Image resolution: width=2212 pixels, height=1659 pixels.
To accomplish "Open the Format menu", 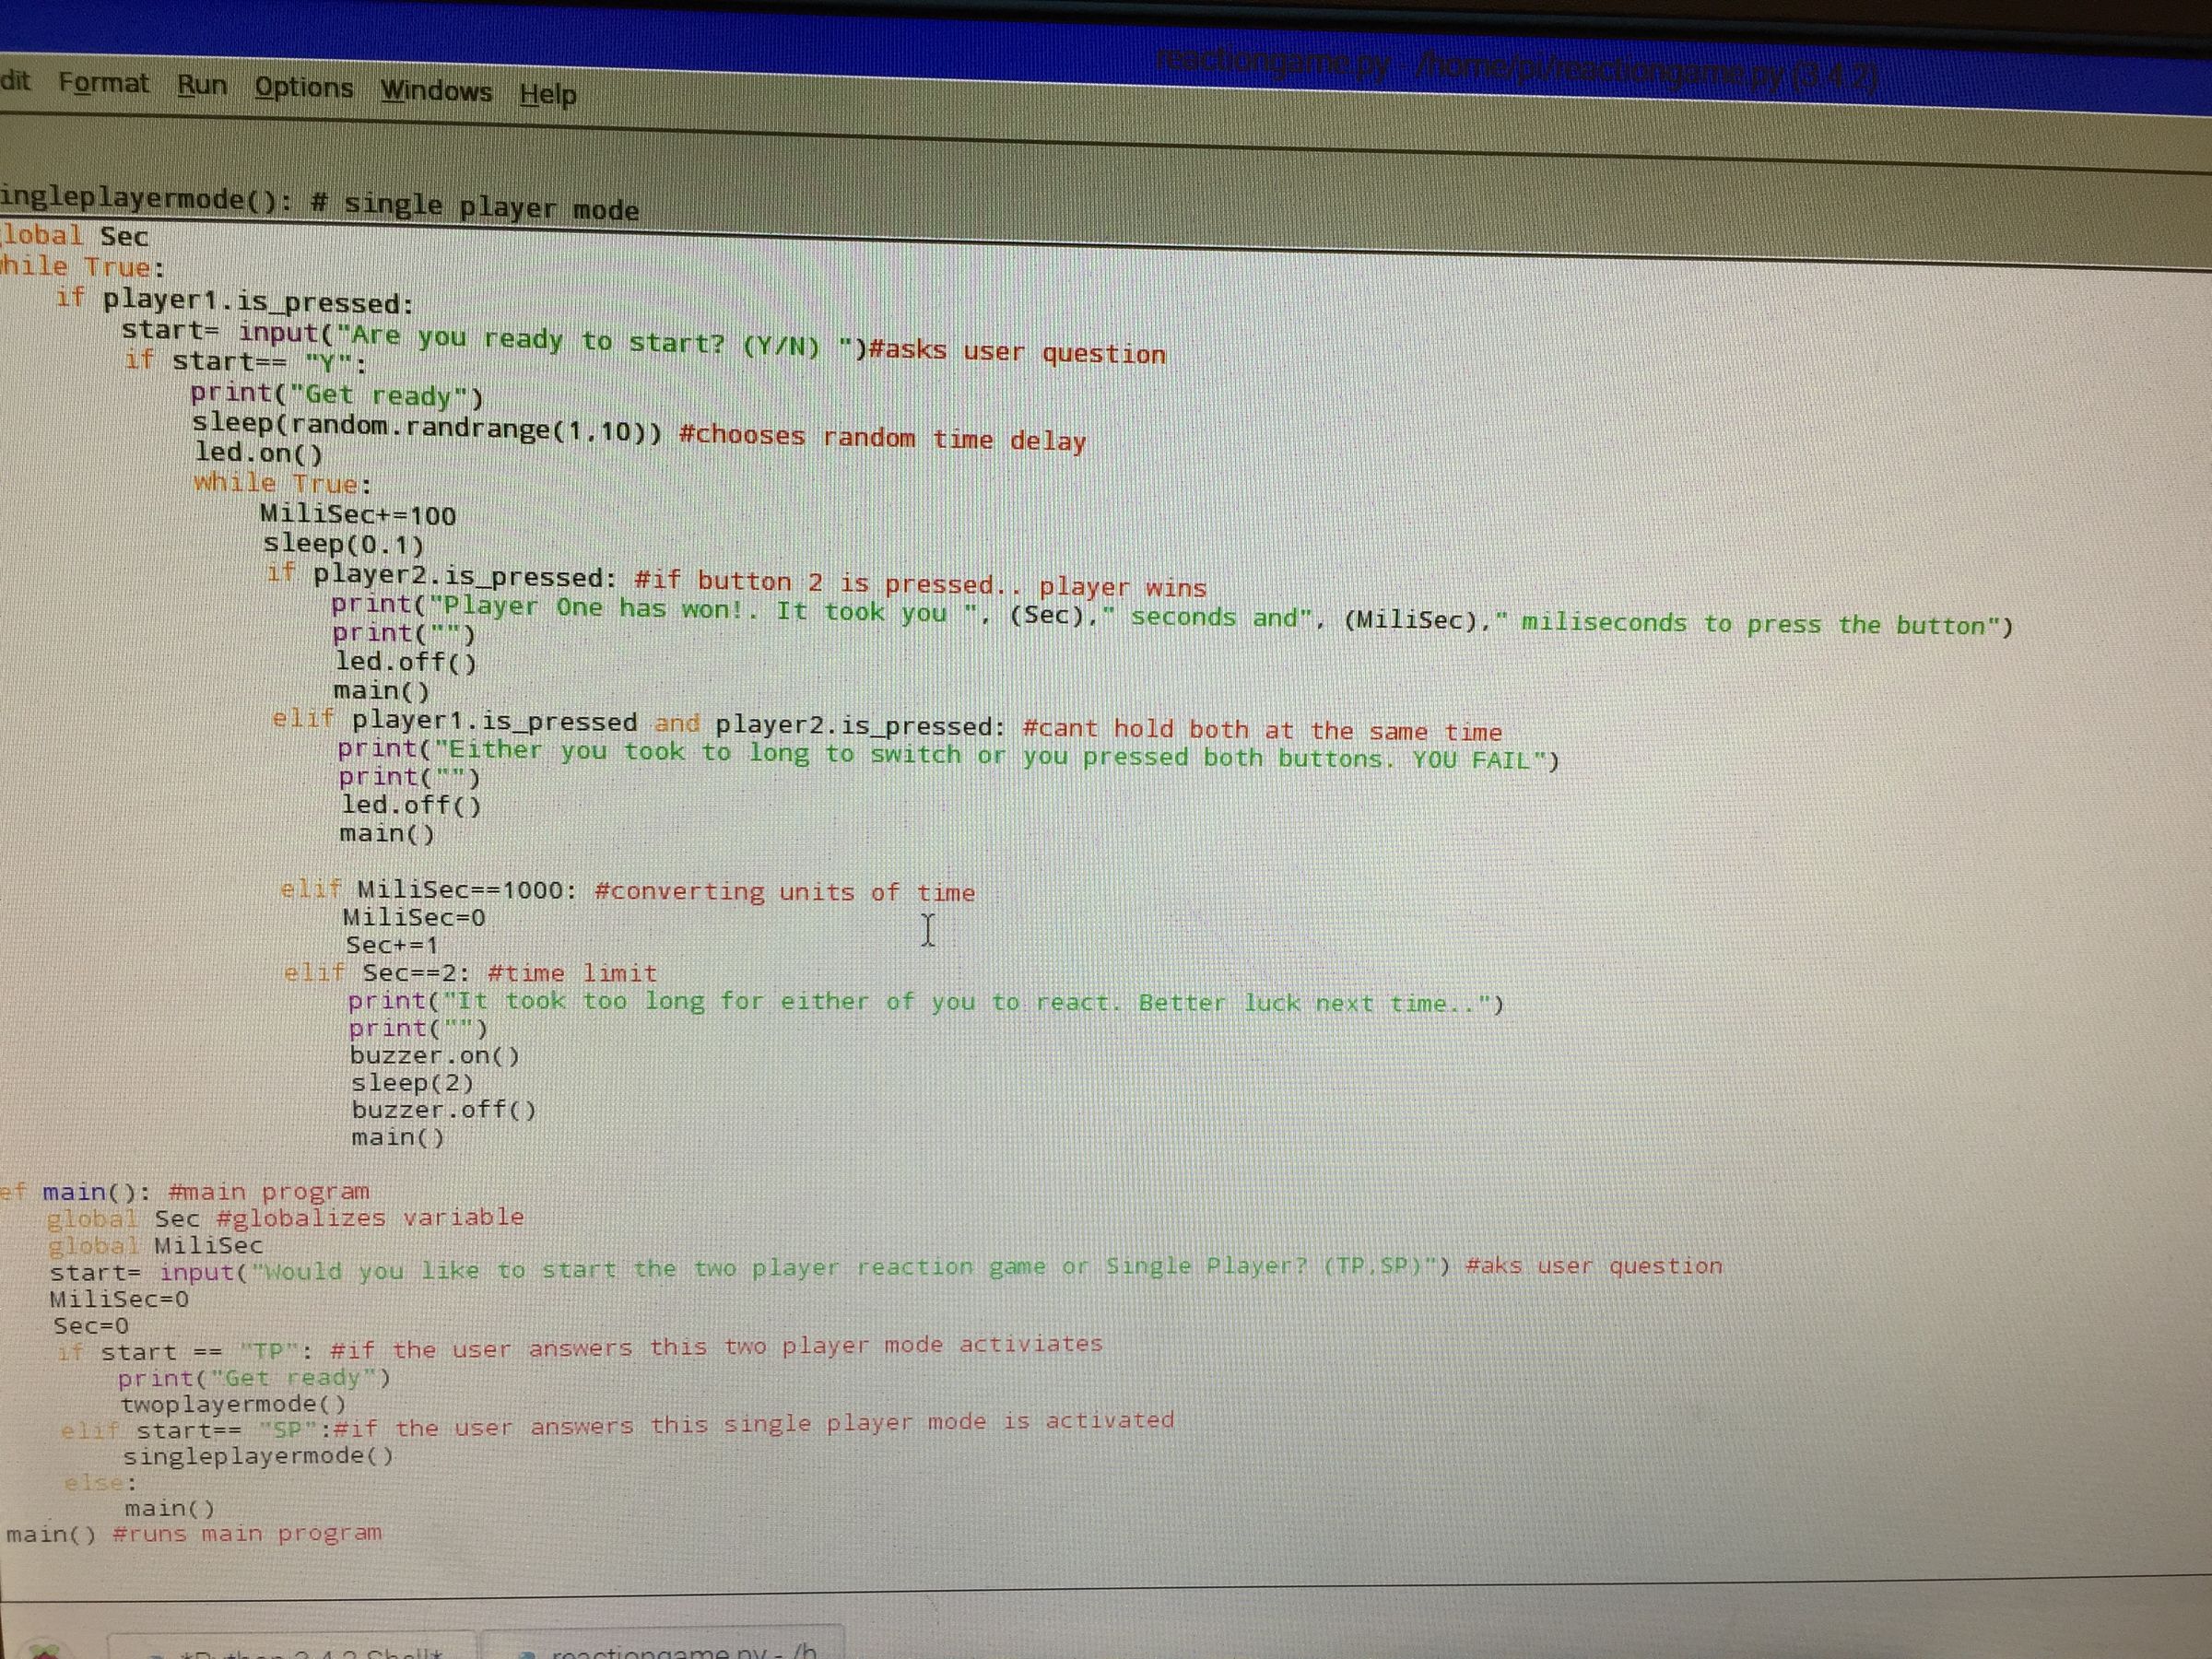I will tap(105, 83).
